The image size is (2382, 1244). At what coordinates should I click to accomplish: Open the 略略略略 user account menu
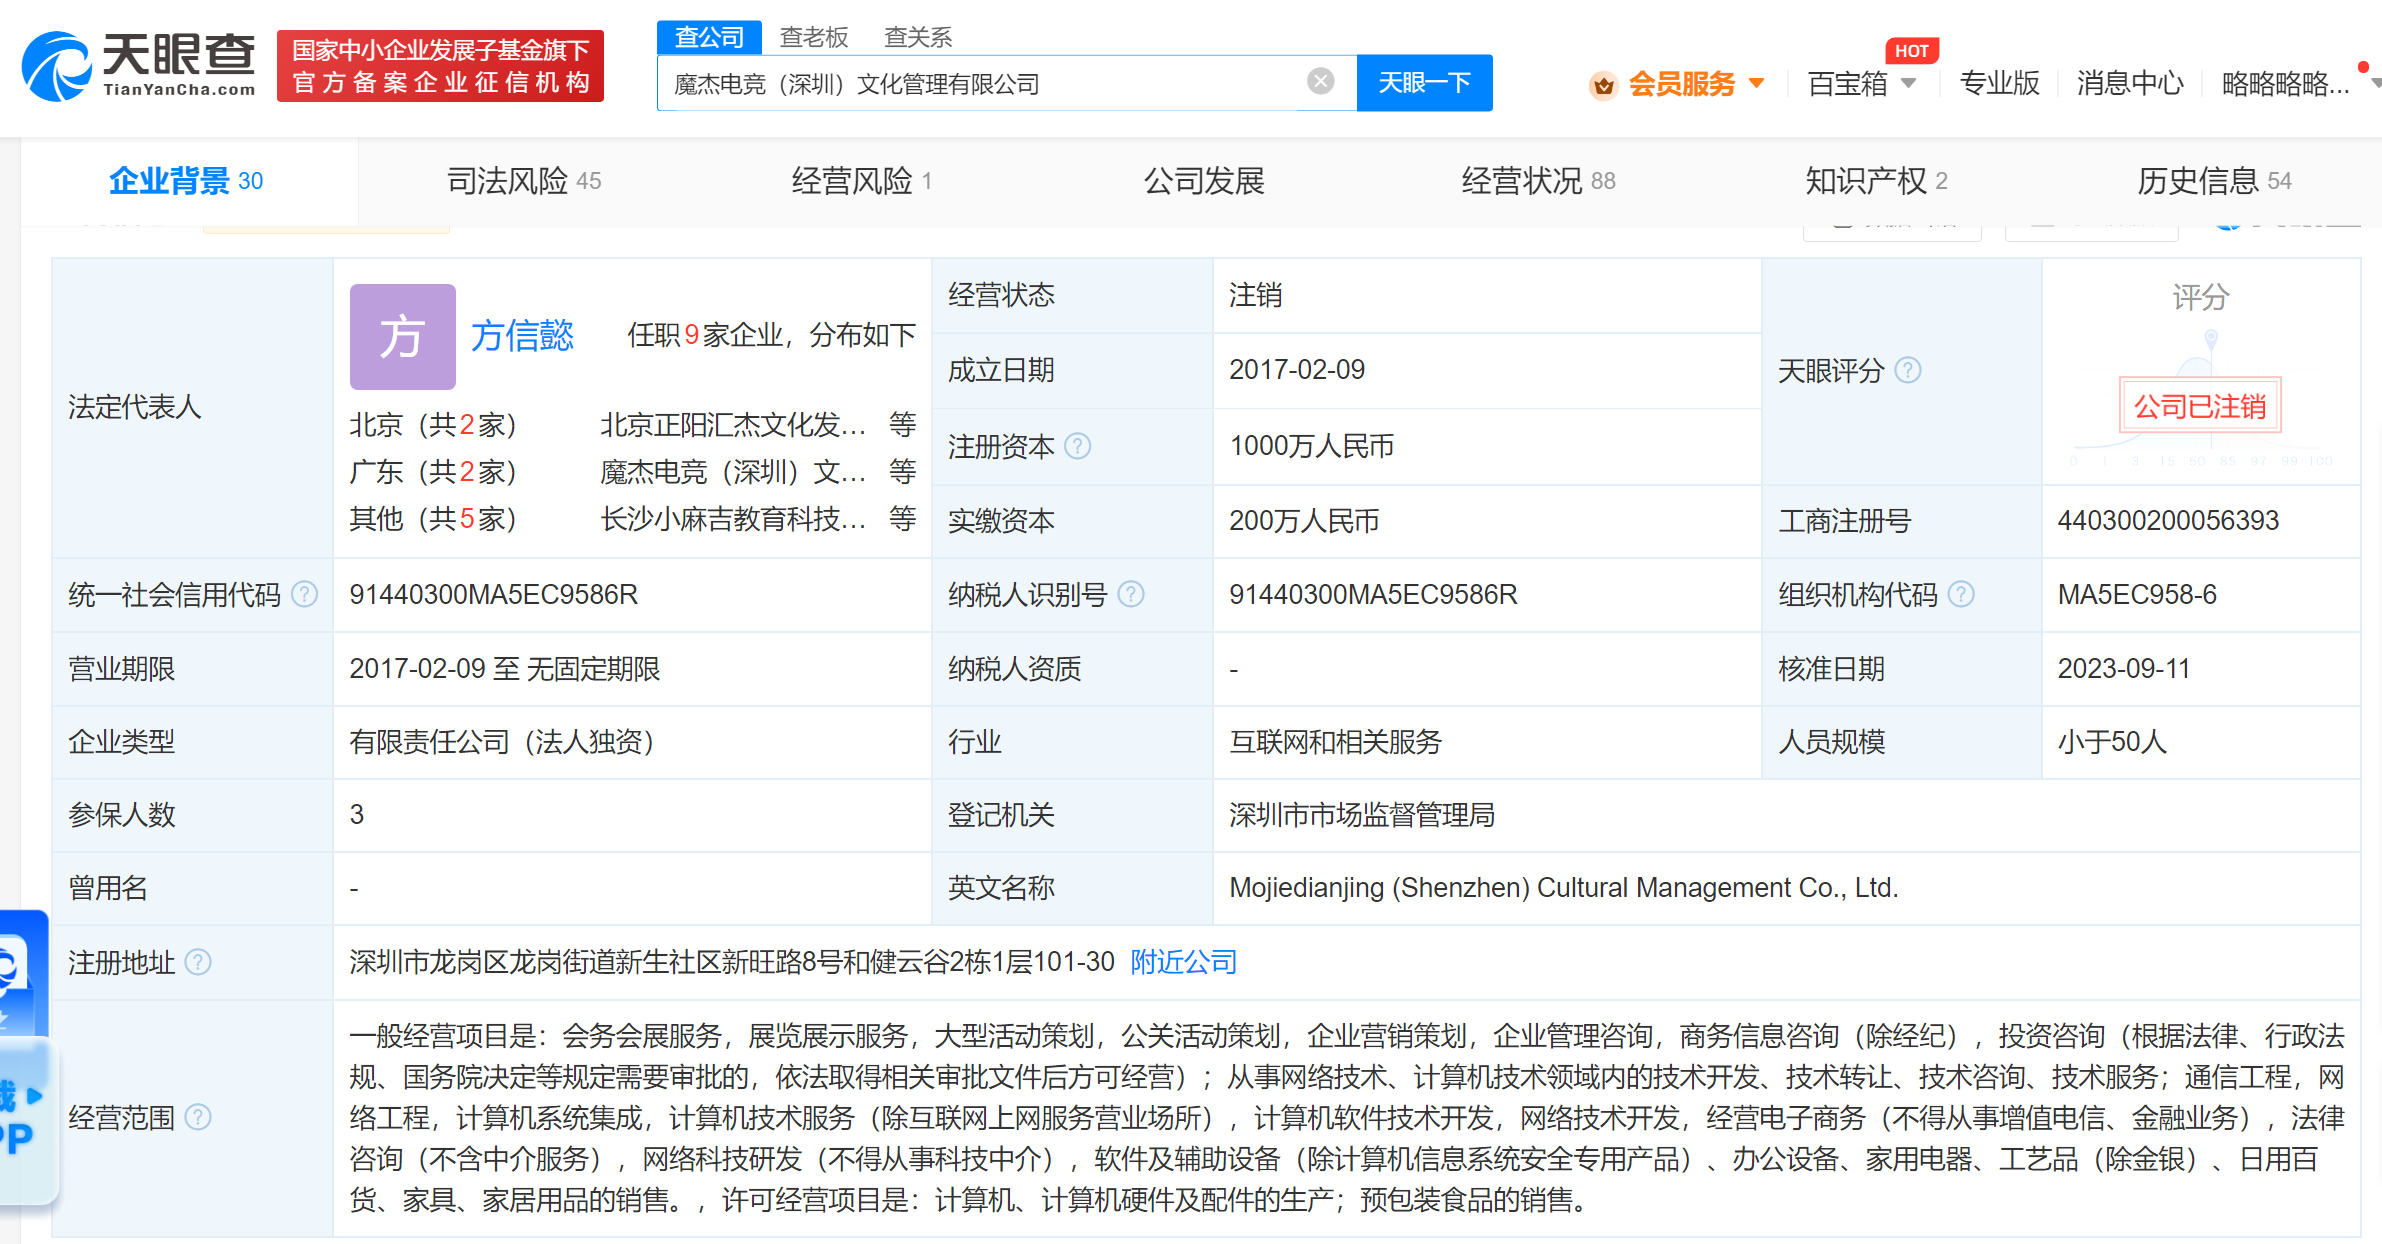[x=2286, y=83]
